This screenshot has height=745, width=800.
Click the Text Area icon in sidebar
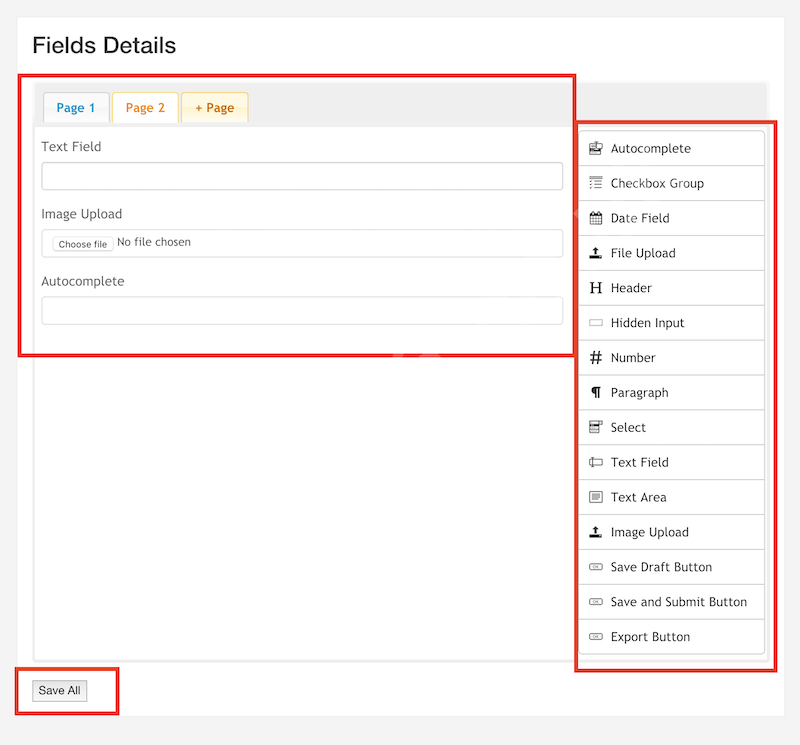click(x=595, y=497)
